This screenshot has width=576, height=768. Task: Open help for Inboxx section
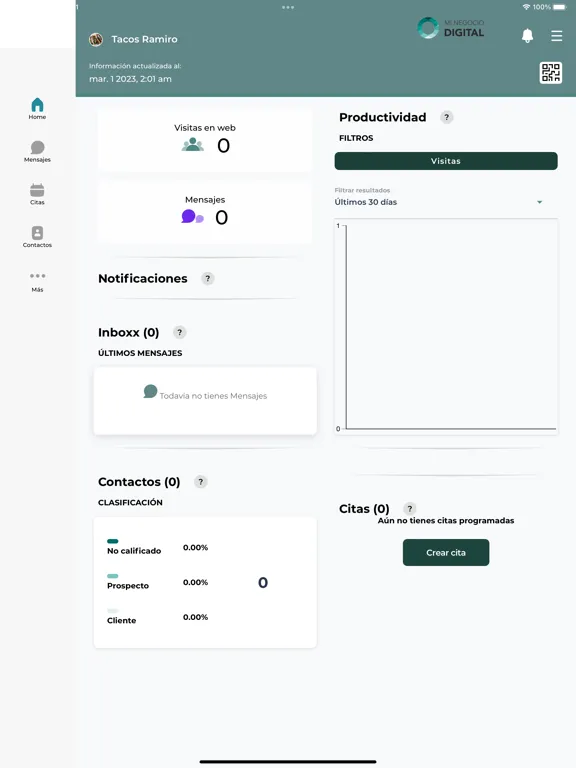pyautogui.click(x=180, y=333)
